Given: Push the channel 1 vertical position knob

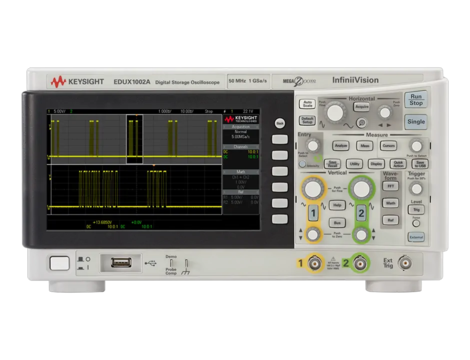Looking at the screenshot, I should pyautogui.click(x=313, y=235).
